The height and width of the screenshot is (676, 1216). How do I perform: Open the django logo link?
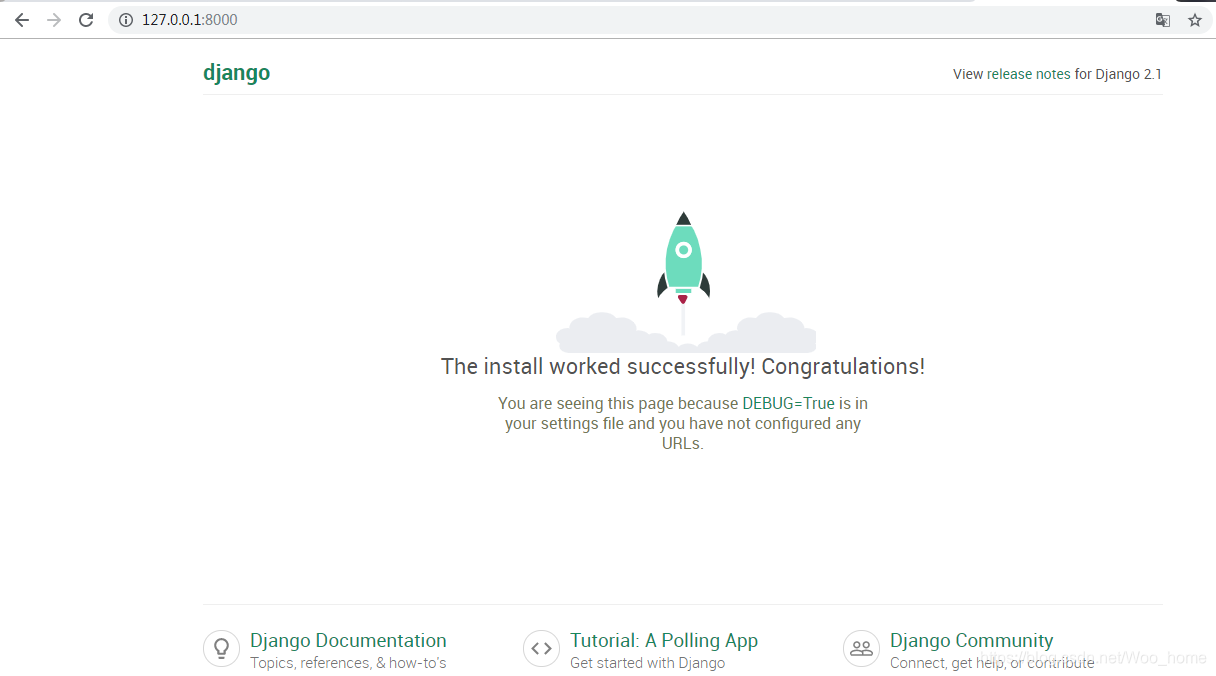tap(237, 73)
